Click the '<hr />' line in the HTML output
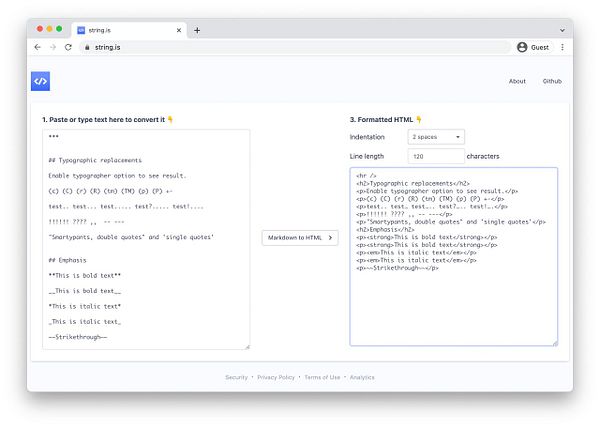 click(366, 176)
